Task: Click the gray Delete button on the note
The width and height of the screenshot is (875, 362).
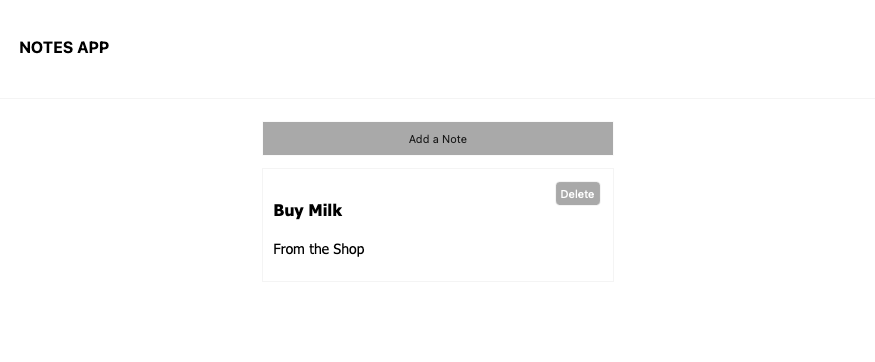Action: [578, 194]
